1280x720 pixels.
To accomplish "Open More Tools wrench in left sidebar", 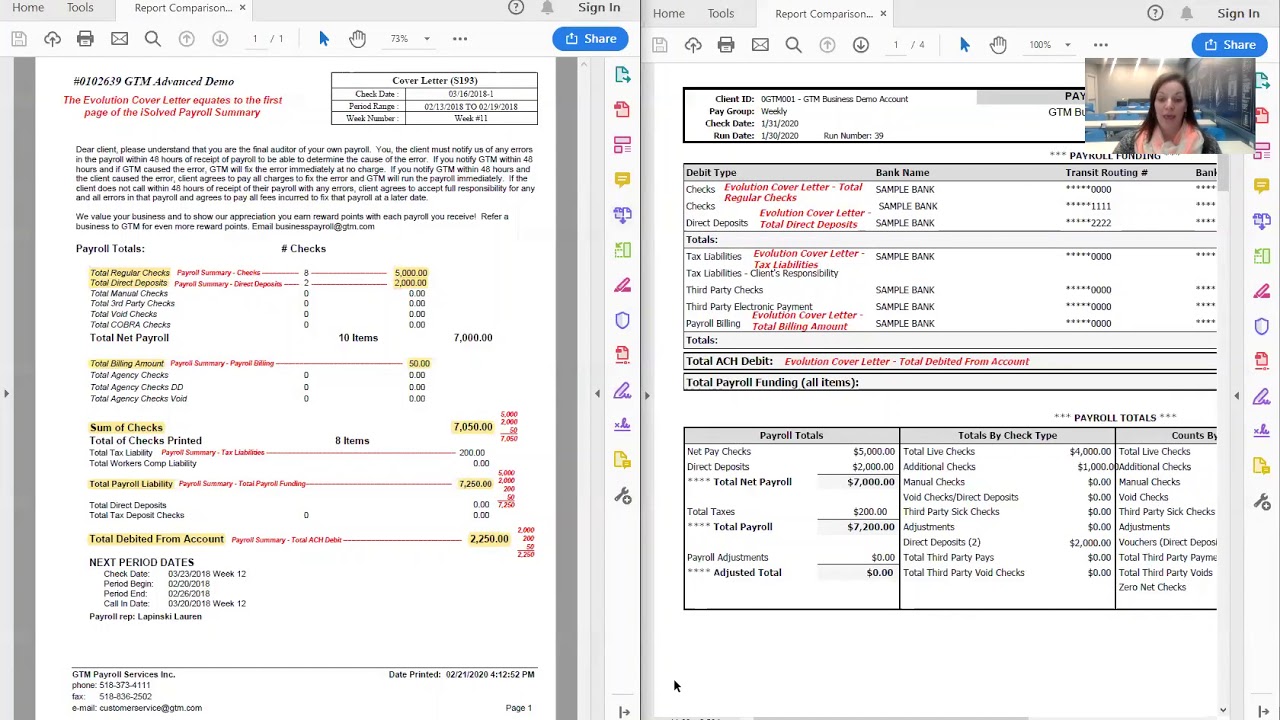I will coord(622,496).
